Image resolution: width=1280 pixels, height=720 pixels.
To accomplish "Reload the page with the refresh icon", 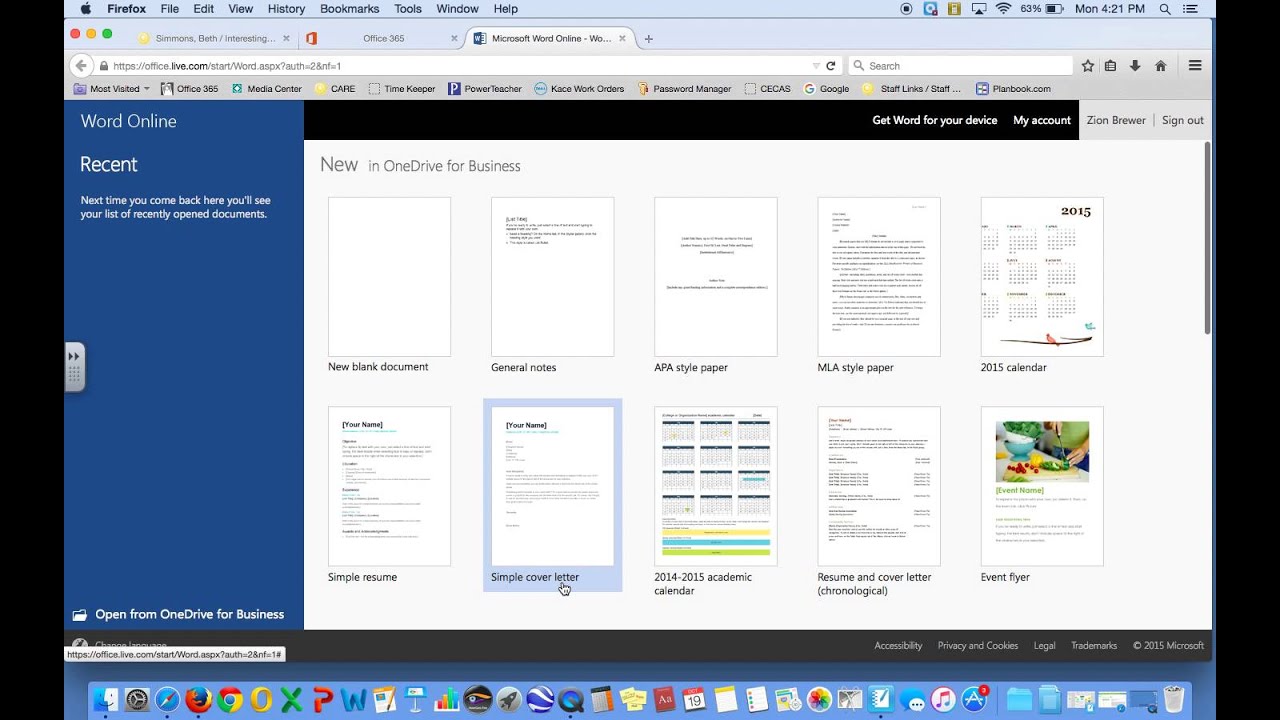I will pos(830,66).
